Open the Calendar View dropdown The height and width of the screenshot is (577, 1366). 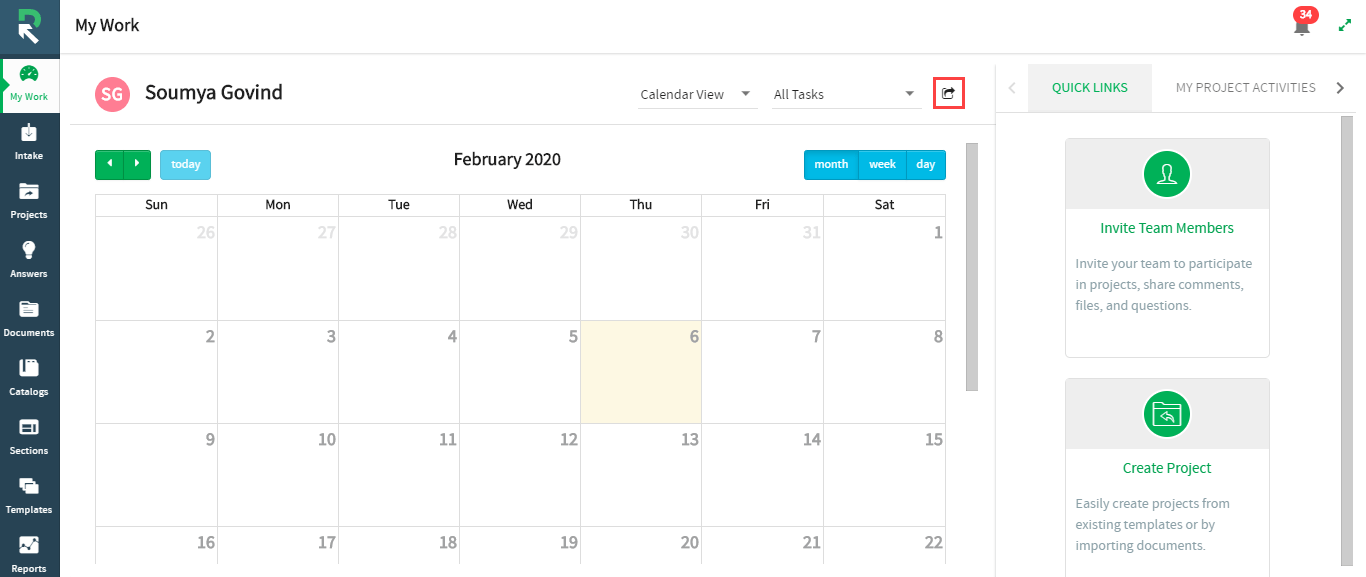[696, 94]
